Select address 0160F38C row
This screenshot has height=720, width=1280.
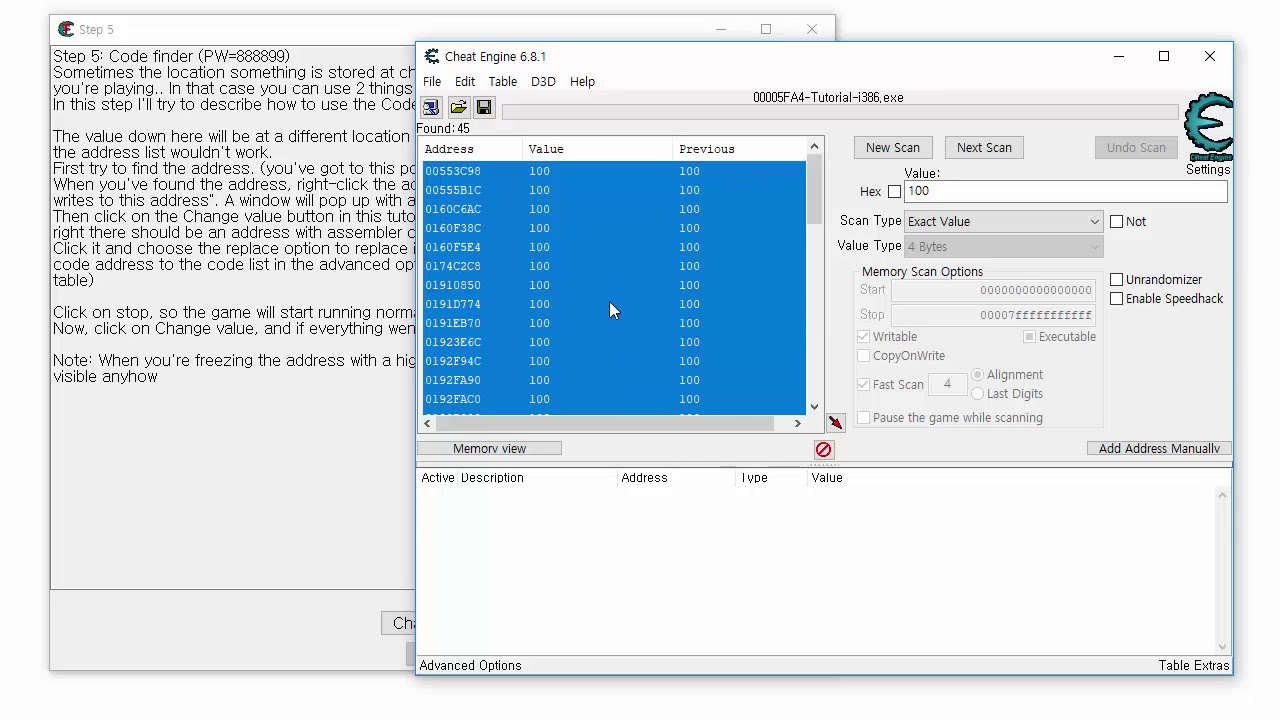click(x=613, y=229)
